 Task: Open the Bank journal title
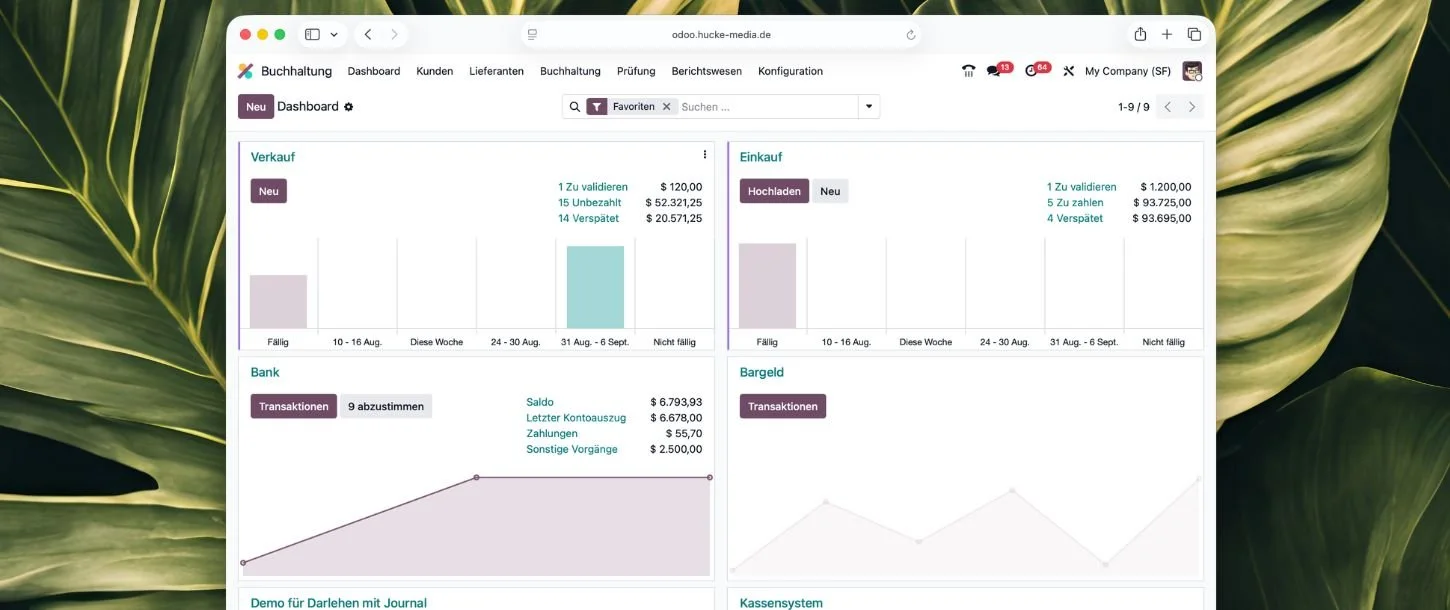(x=265, y=372)
